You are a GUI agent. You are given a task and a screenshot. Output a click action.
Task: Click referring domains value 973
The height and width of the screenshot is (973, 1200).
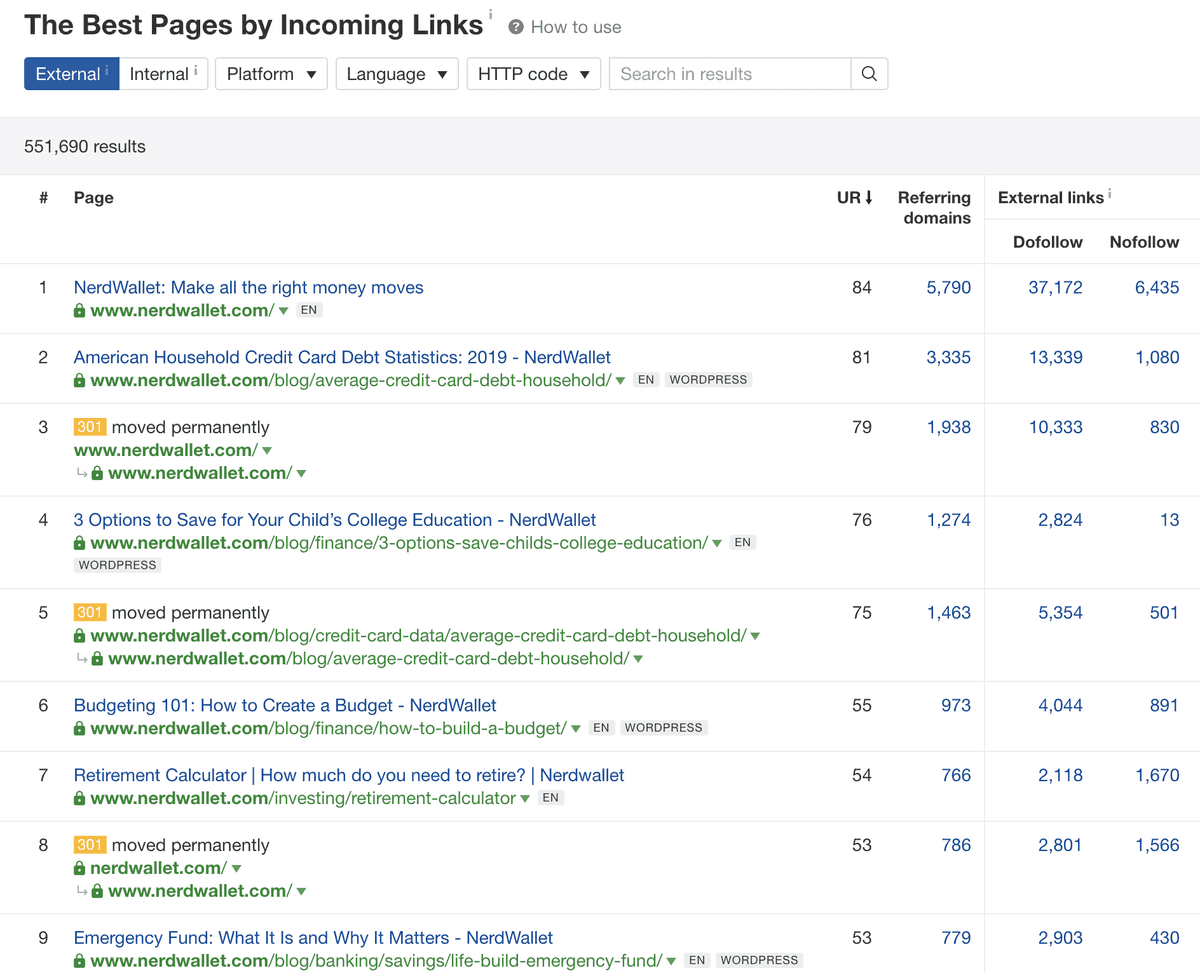pyautogui.click(x=956, y=705)
